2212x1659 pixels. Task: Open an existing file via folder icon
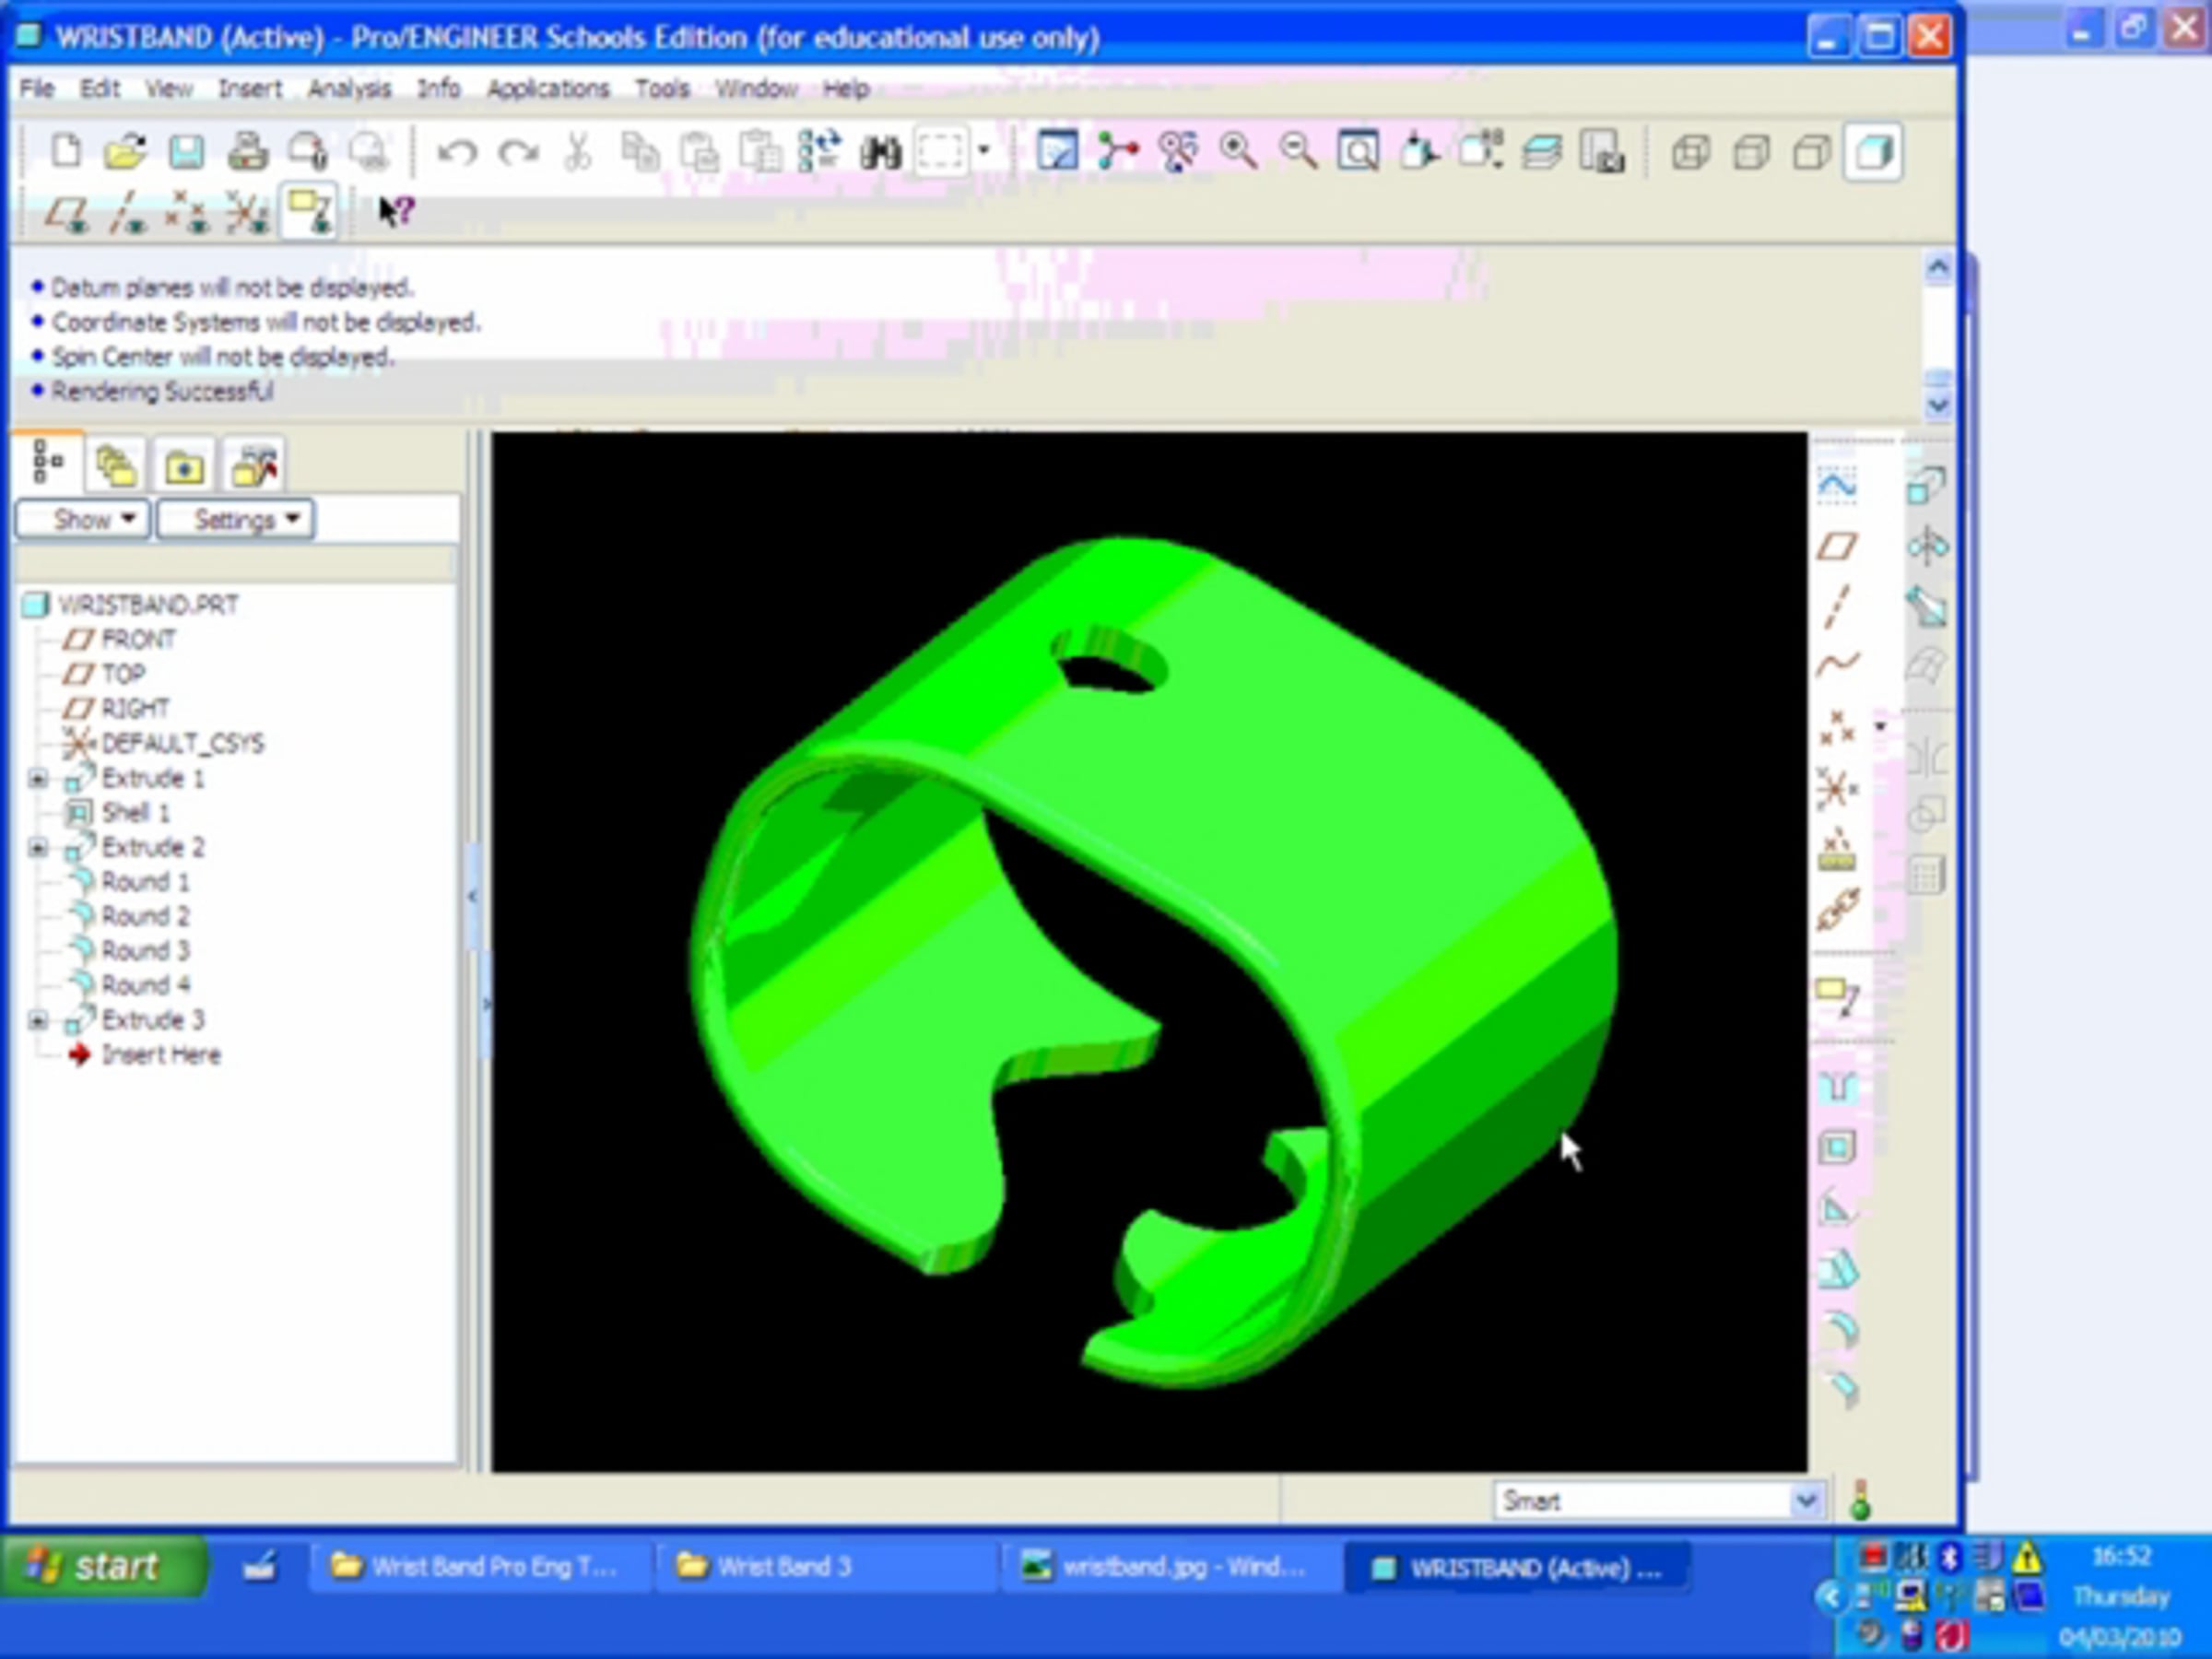tap(125, 152)
